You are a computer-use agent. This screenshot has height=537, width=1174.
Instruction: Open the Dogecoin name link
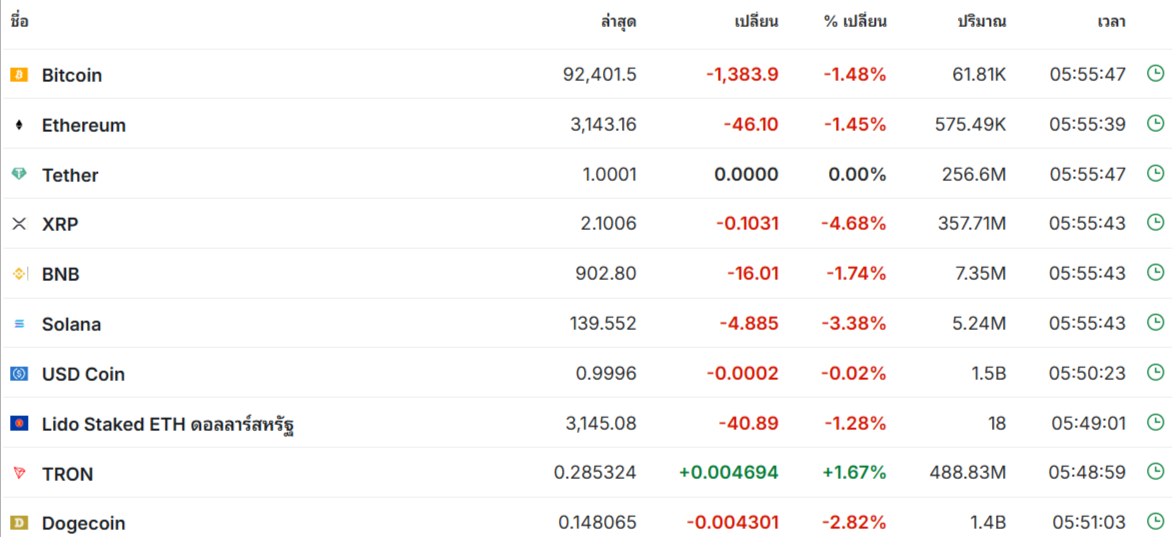83,523
